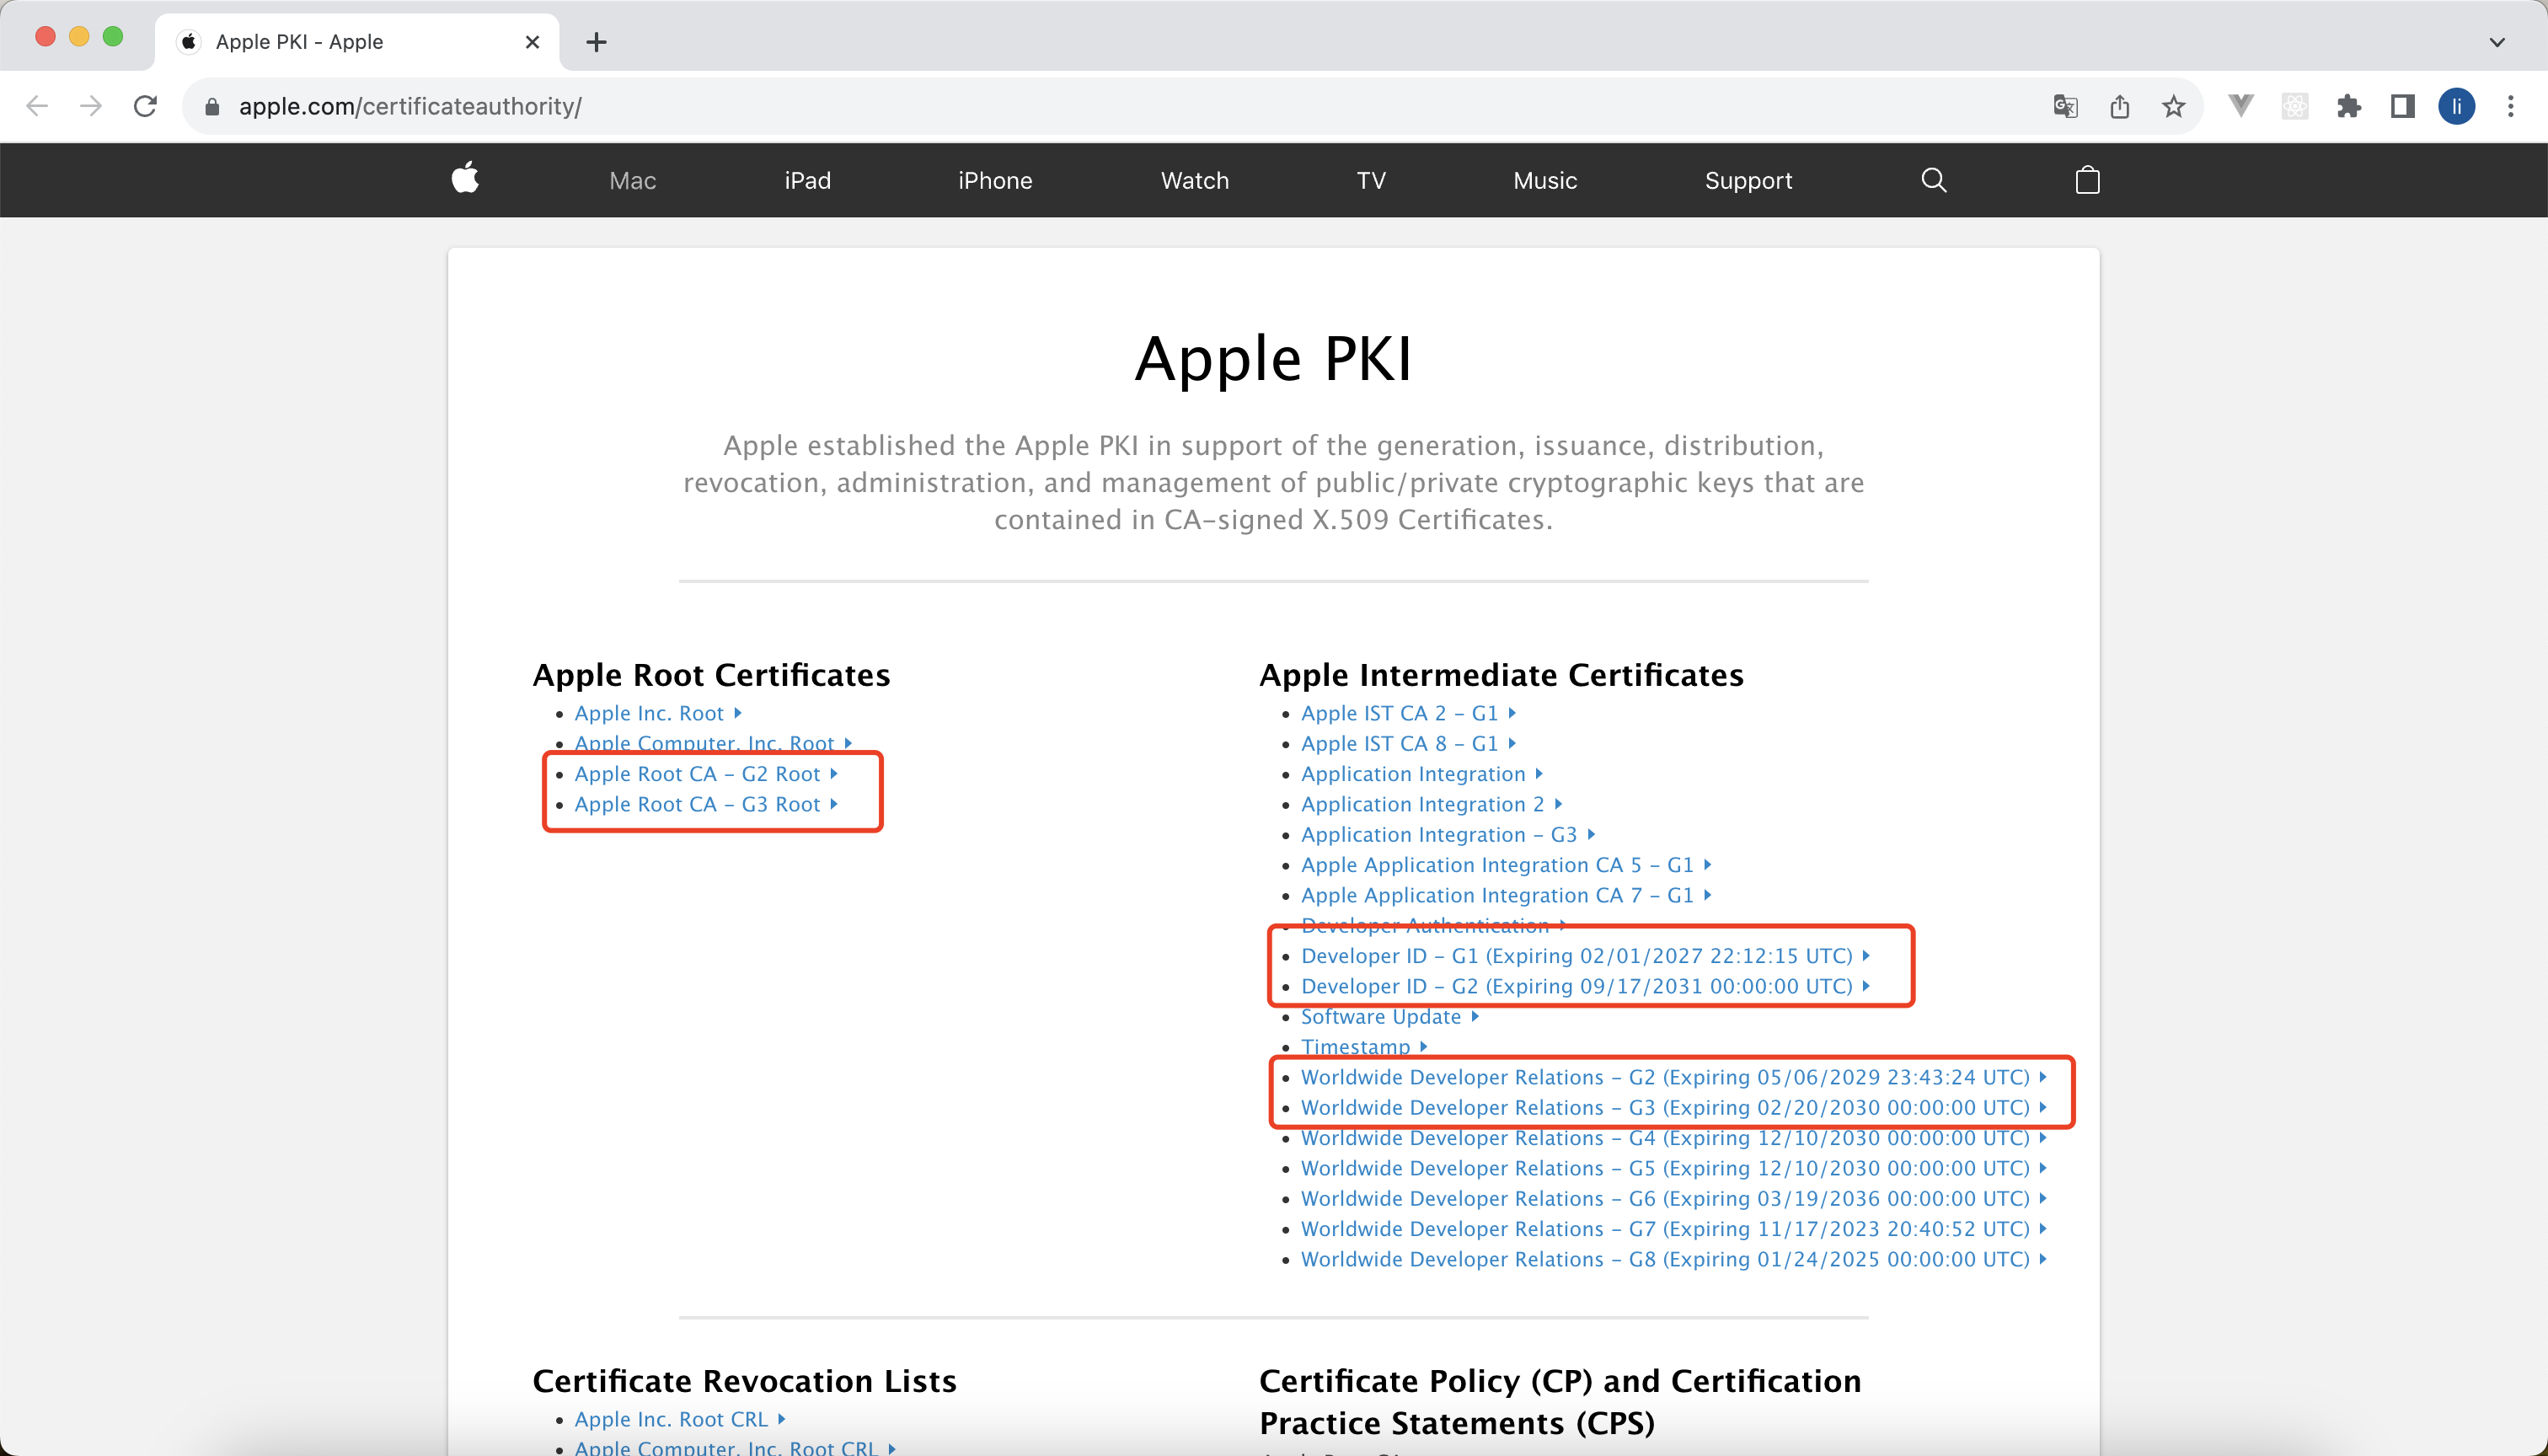Viewport: 2548px width, 1456px height.
Task: Open Worldwide Developer Relations – G2 link
Action: coord(1673,1077)
